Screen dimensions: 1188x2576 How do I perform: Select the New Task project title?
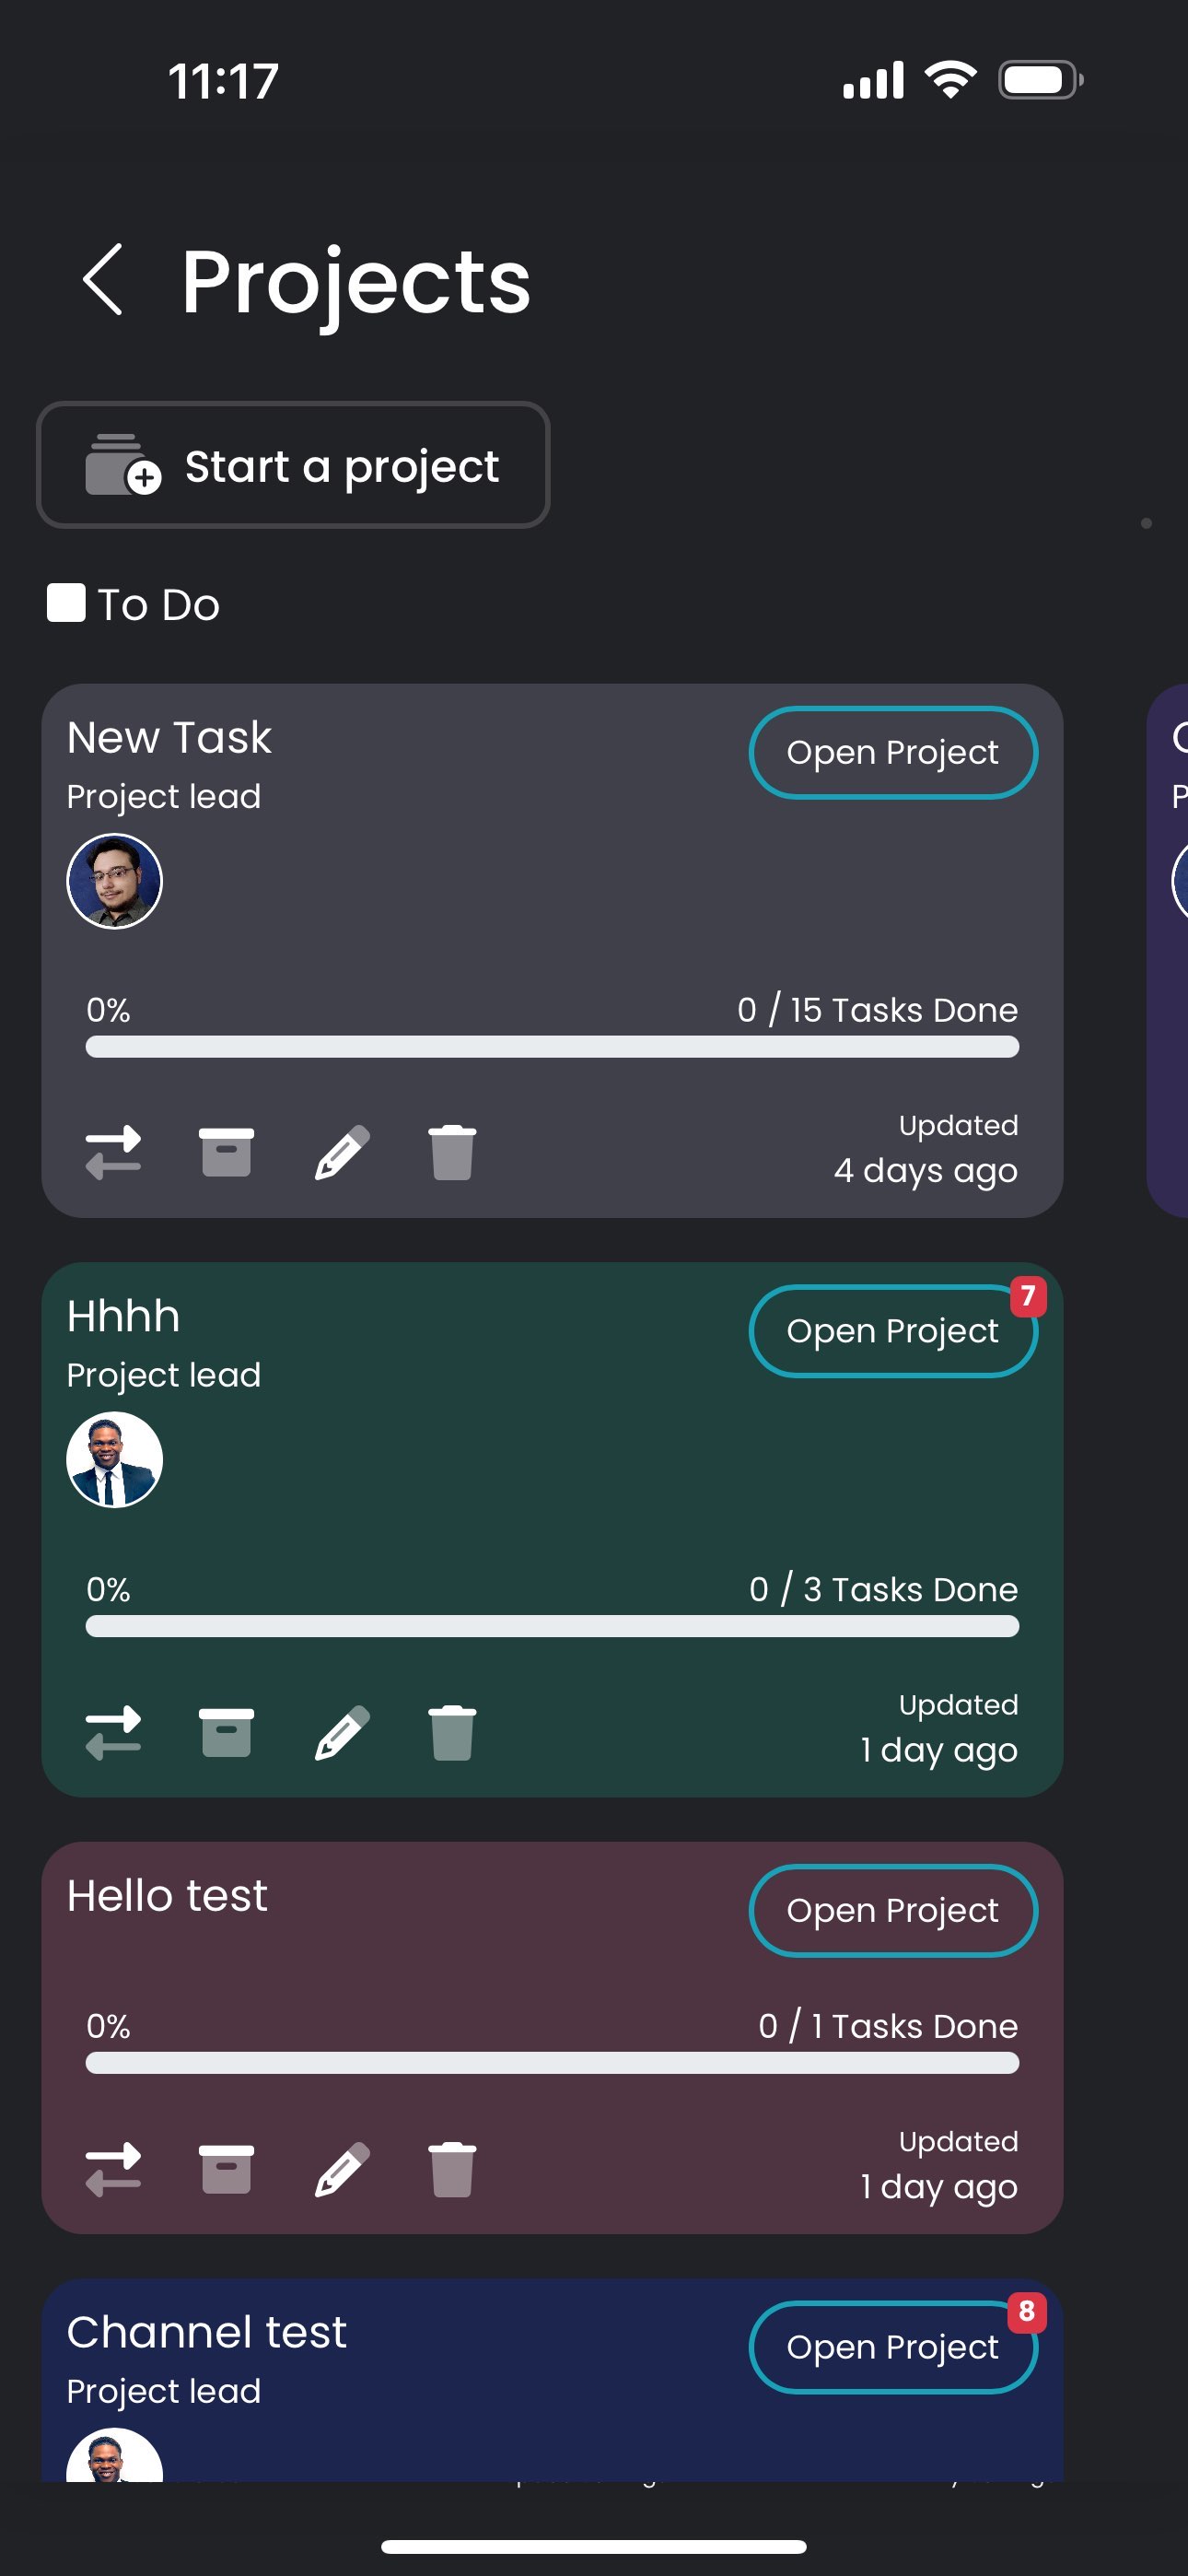(169, 738)
